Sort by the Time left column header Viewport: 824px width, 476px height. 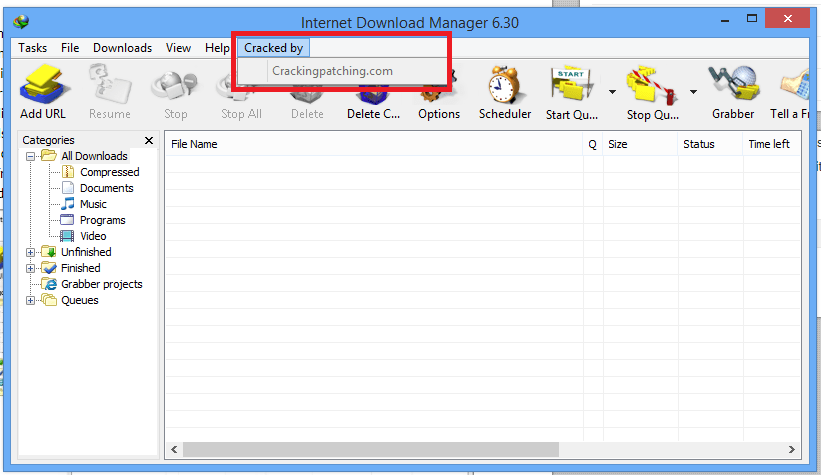pos(771,144)
